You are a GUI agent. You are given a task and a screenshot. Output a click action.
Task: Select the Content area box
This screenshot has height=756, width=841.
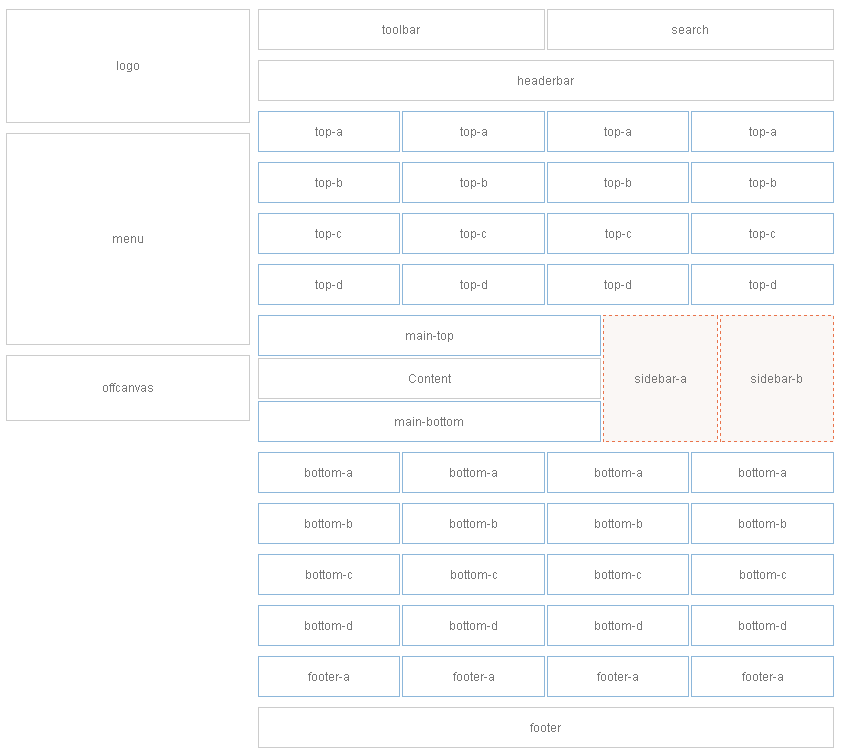click(x=429, y=379)
